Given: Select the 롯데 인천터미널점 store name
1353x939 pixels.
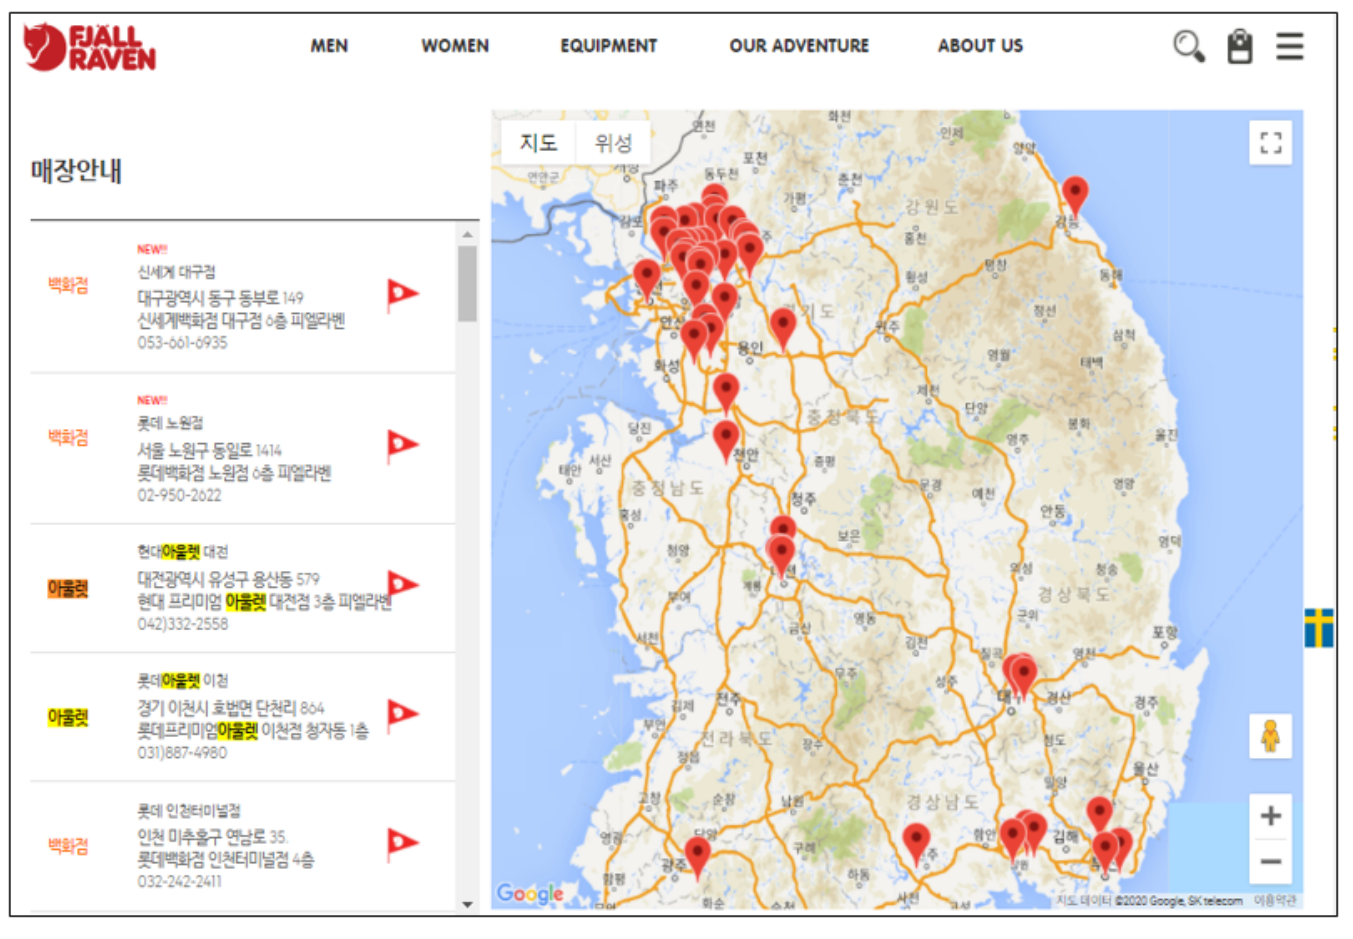Looking at the screenshot, I should 188,810.
